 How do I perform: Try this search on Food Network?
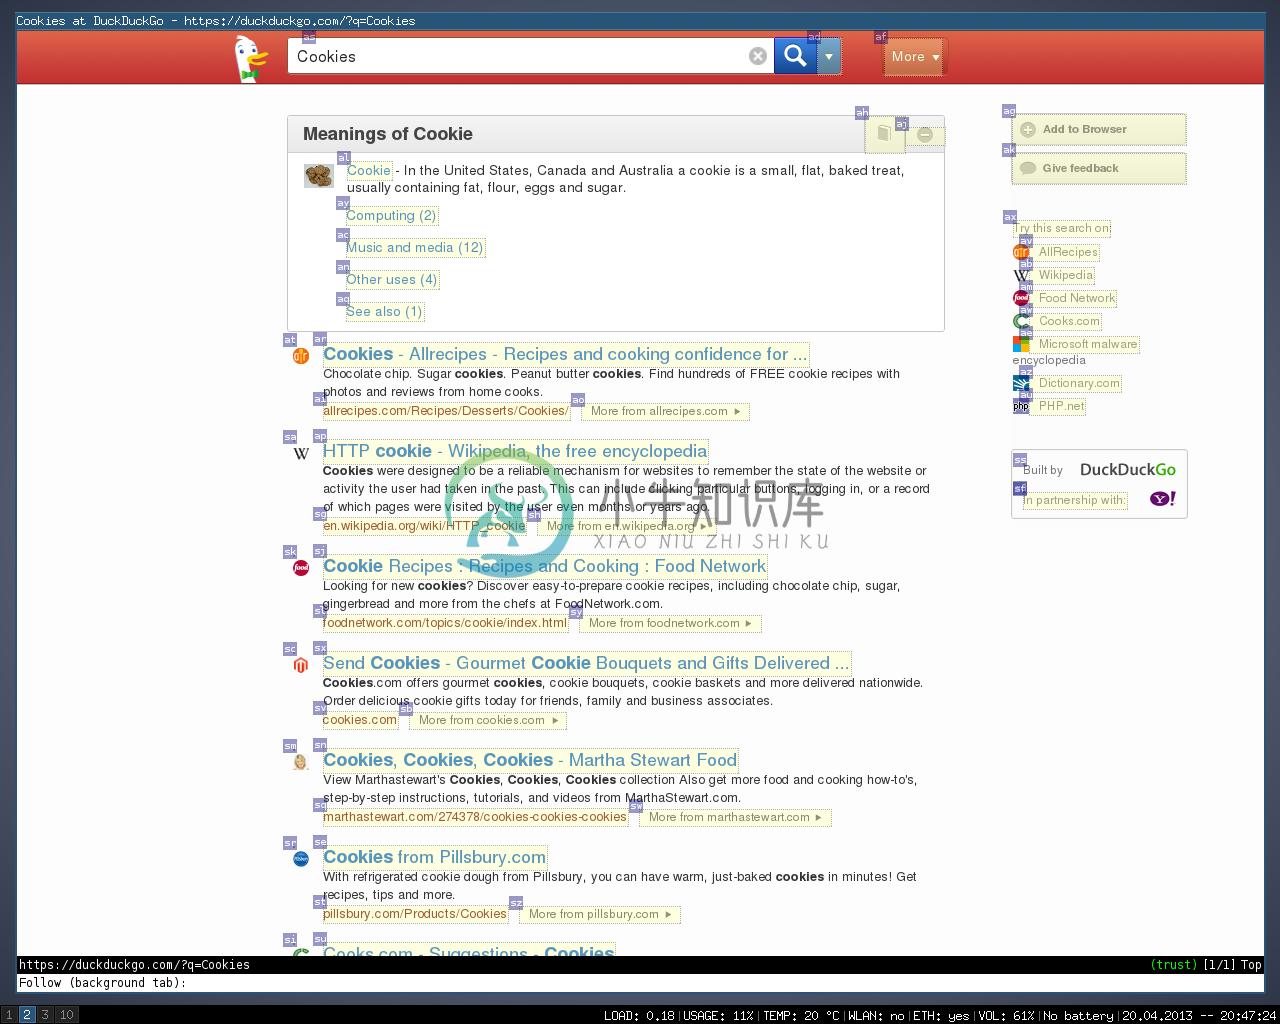(1077, 298)
